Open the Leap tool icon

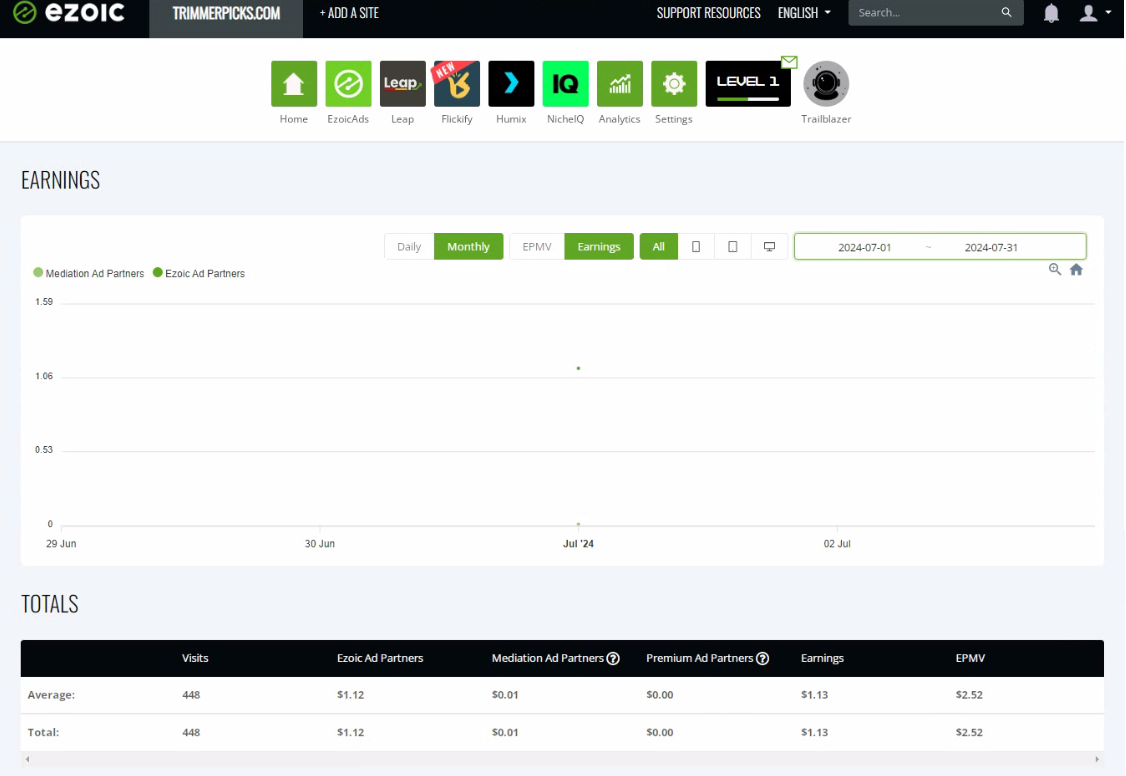tap(402, 84)
